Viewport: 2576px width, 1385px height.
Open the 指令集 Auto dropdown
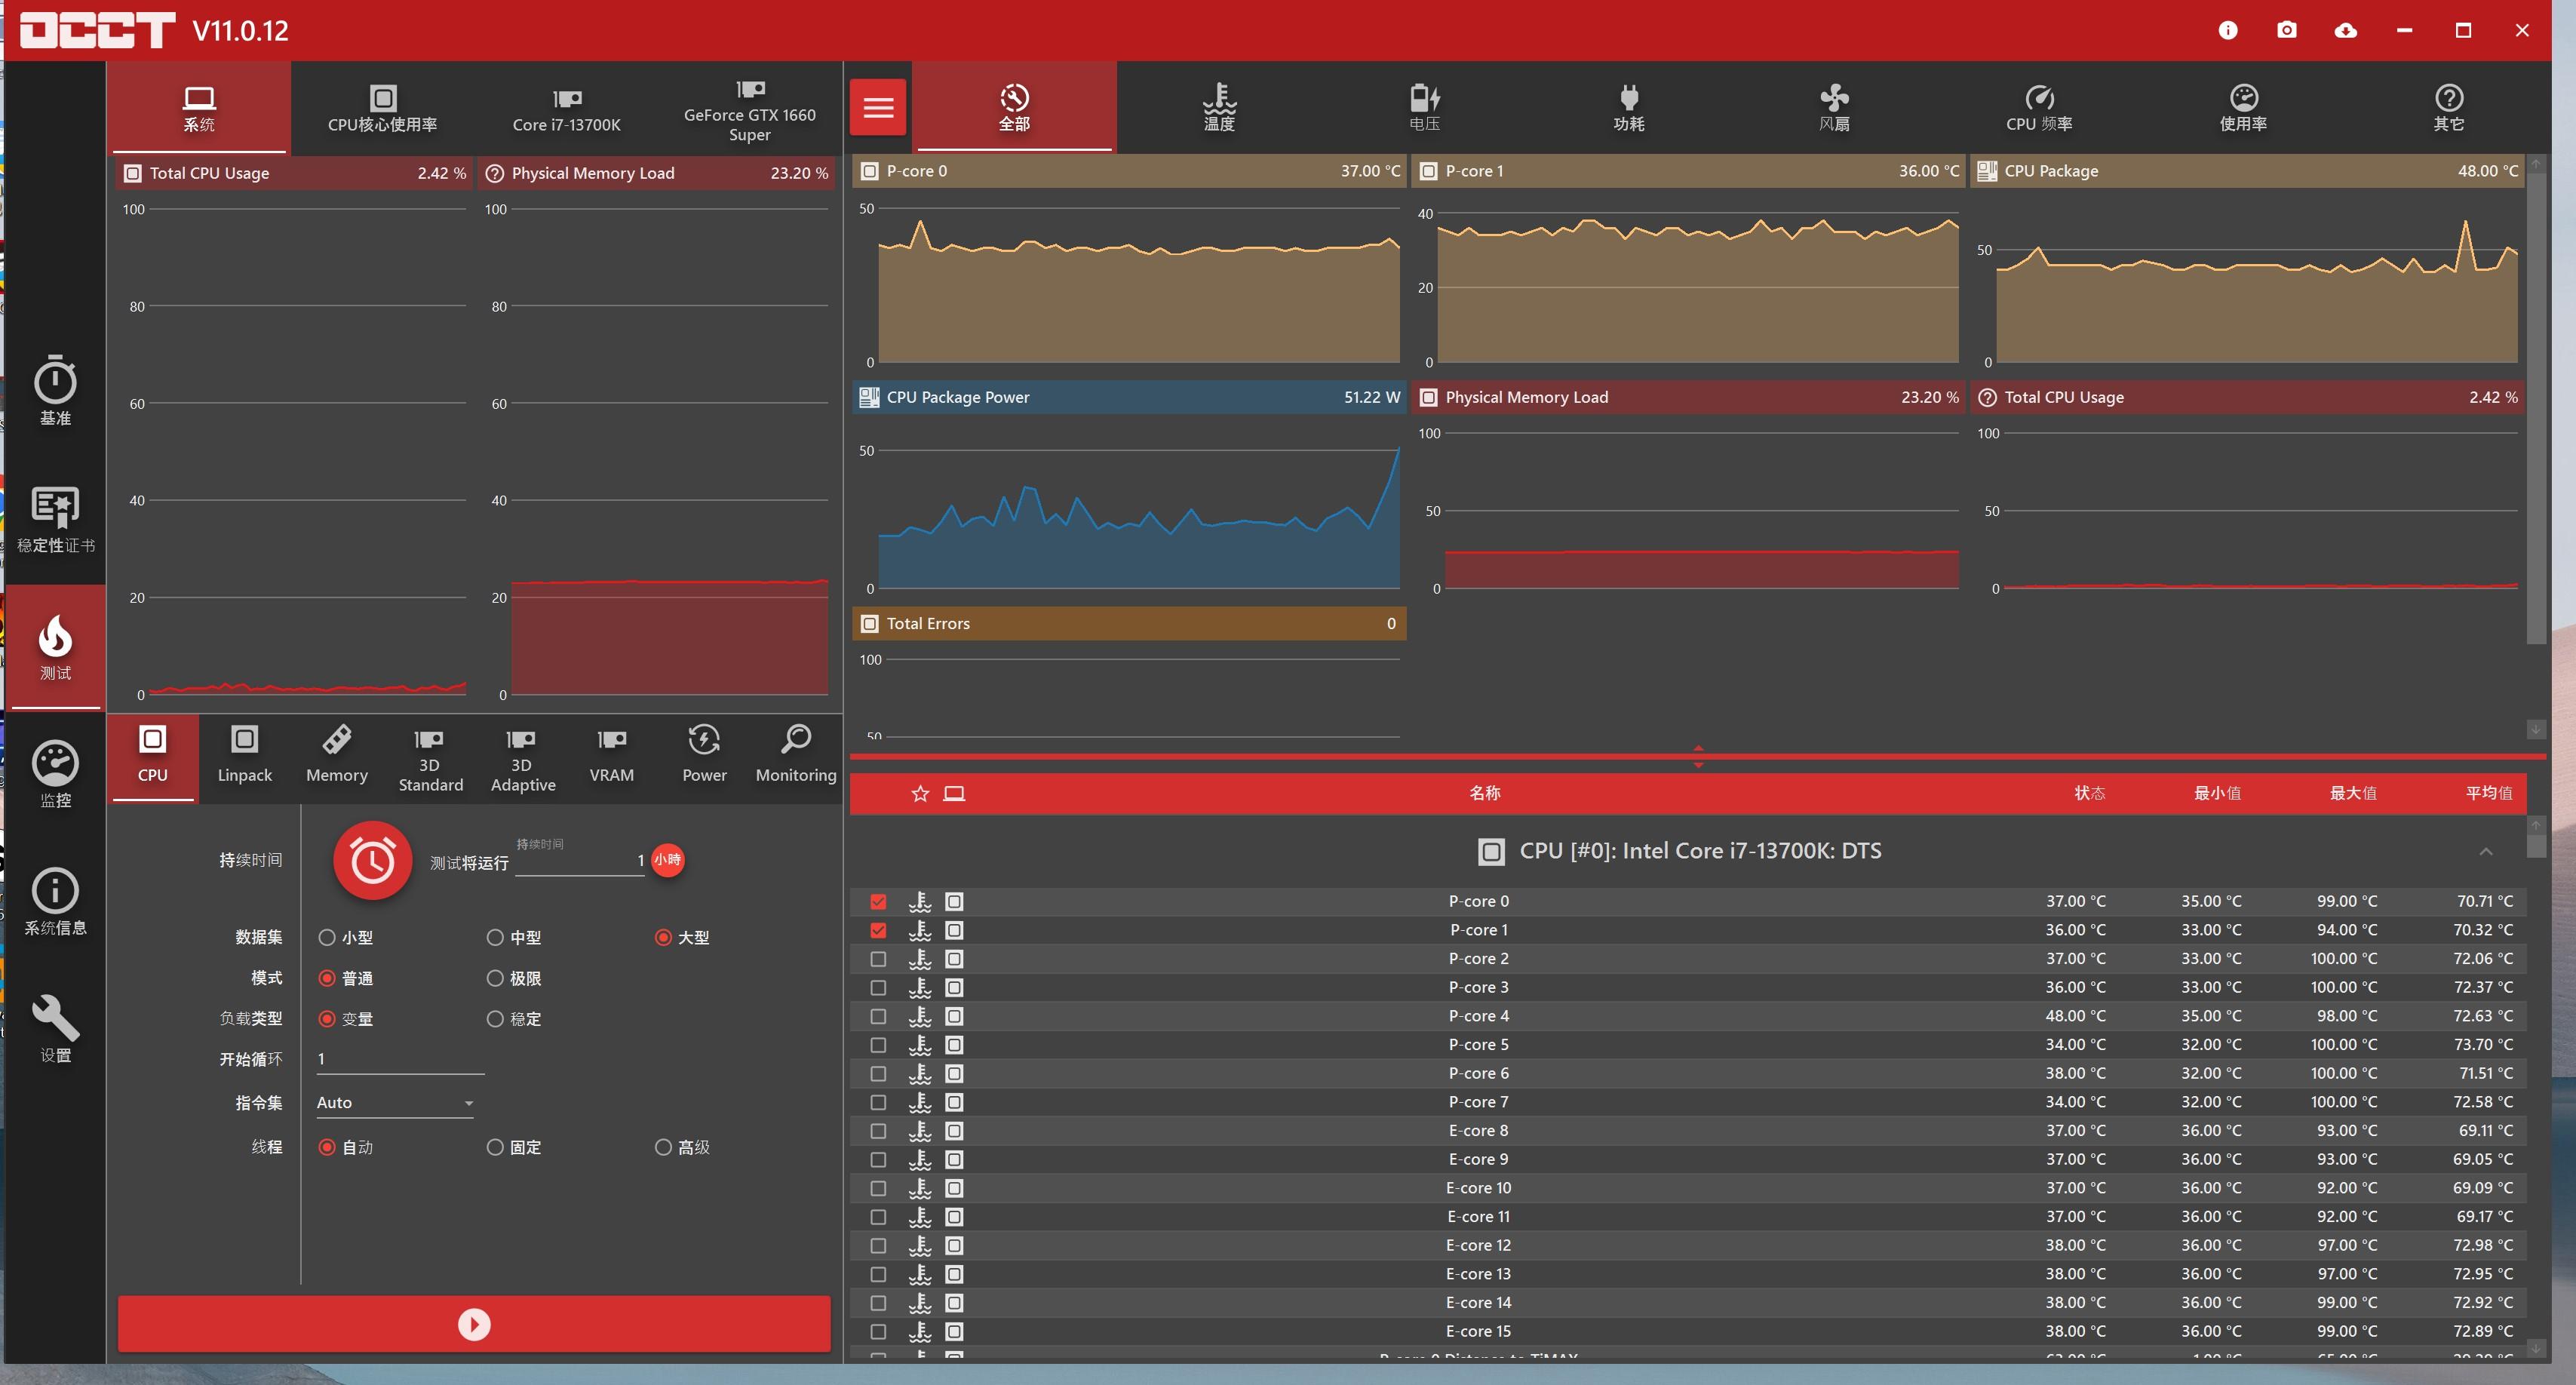pyautogui.click(x=395, y=1102)
